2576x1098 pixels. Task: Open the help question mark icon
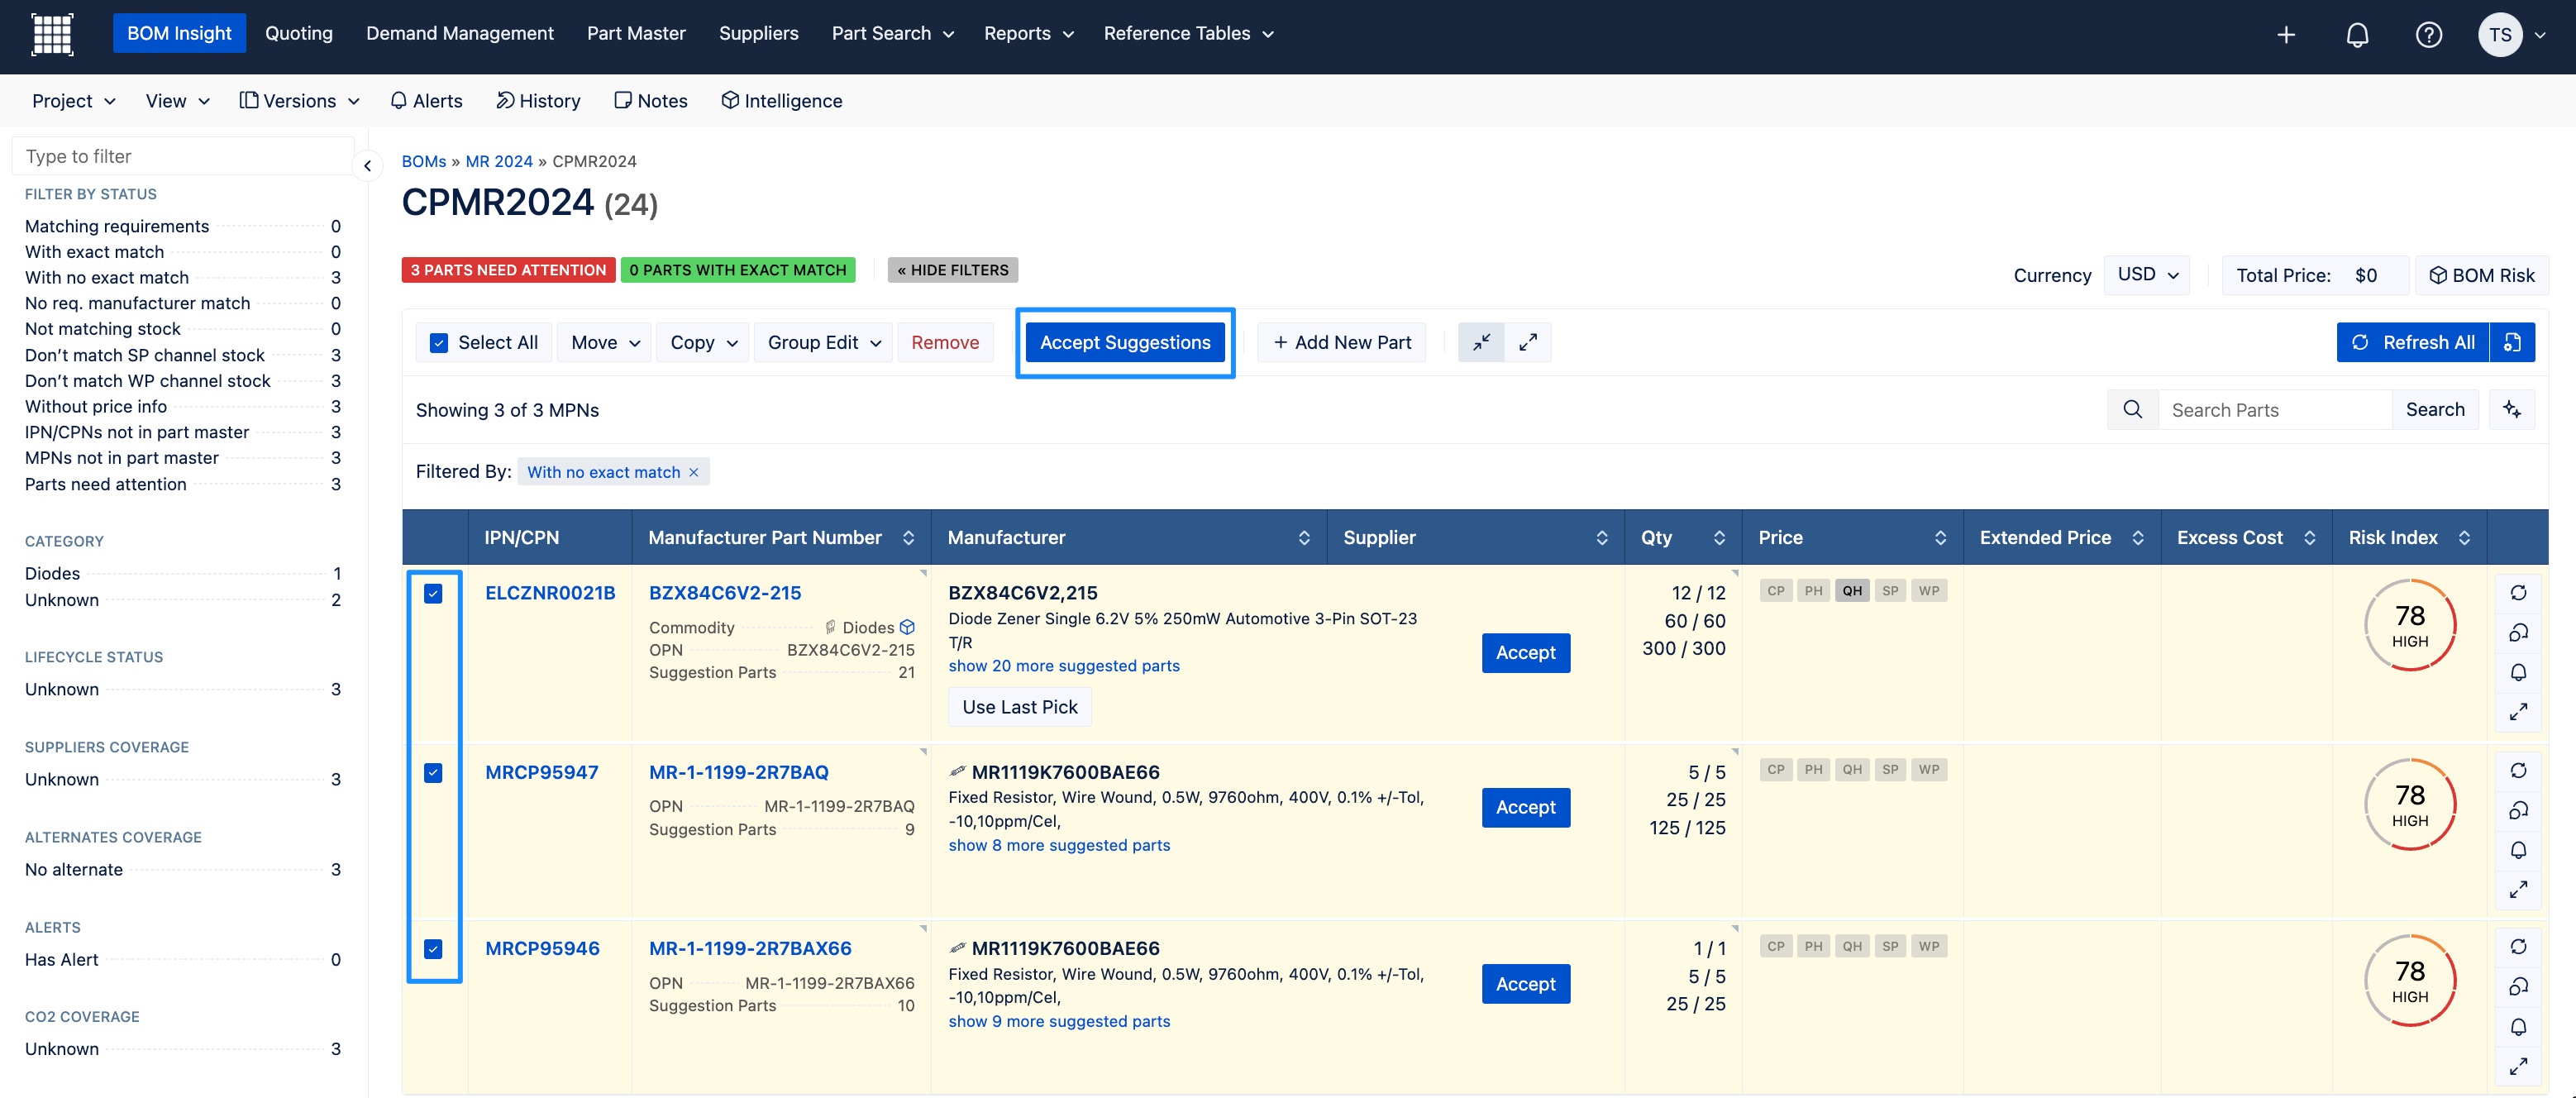coord(2429,35)
